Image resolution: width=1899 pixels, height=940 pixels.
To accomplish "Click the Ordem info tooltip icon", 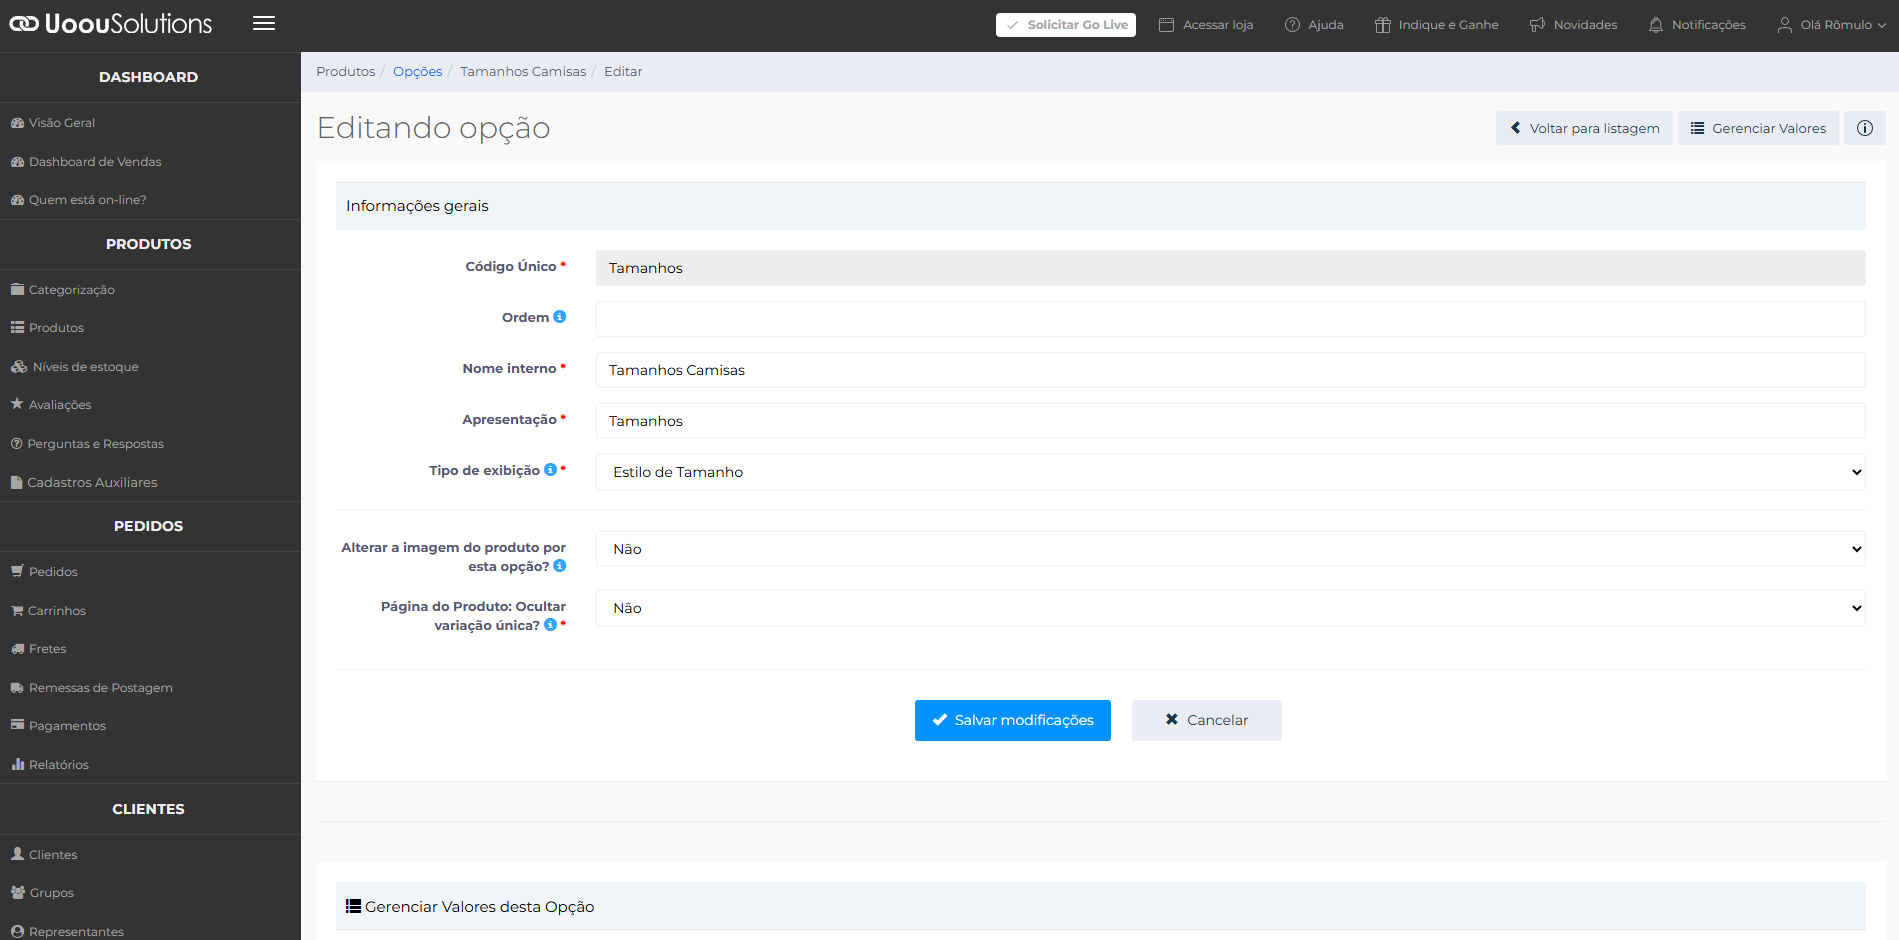I will tap(560, 317).
